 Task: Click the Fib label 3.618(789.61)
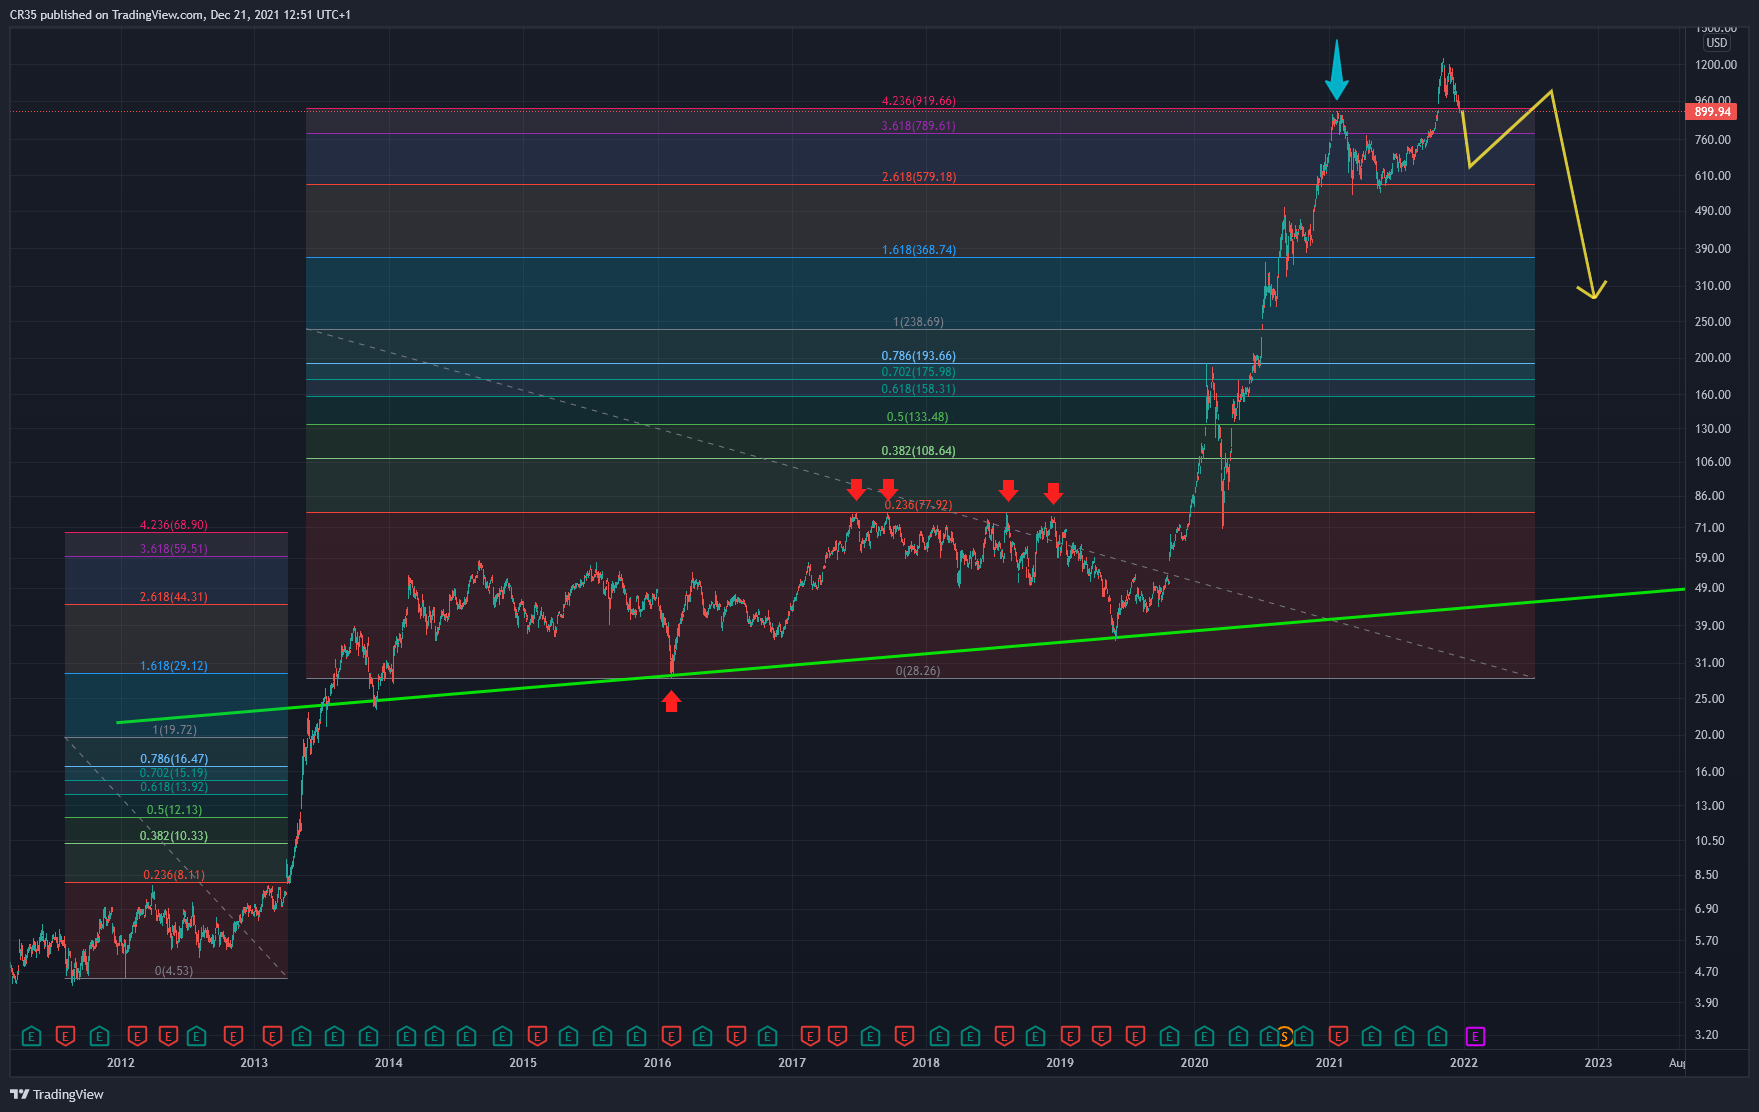[918, 126]
